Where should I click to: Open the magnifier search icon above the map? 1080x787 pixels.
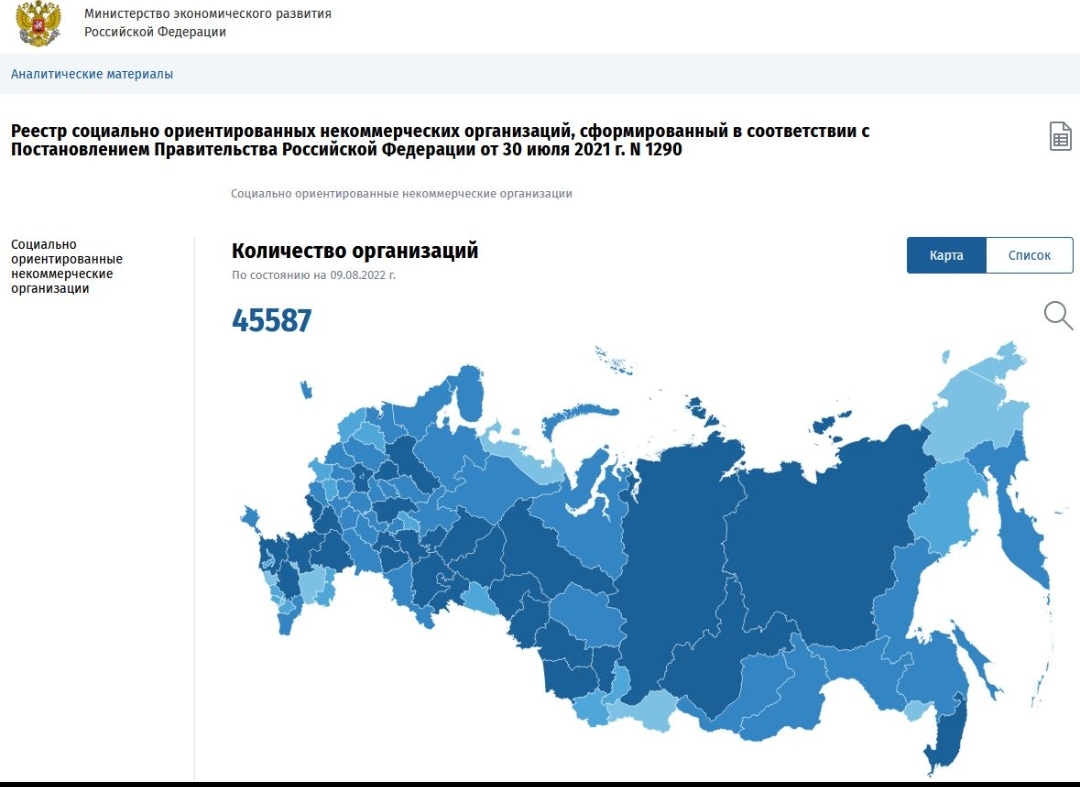(1058, 316)
